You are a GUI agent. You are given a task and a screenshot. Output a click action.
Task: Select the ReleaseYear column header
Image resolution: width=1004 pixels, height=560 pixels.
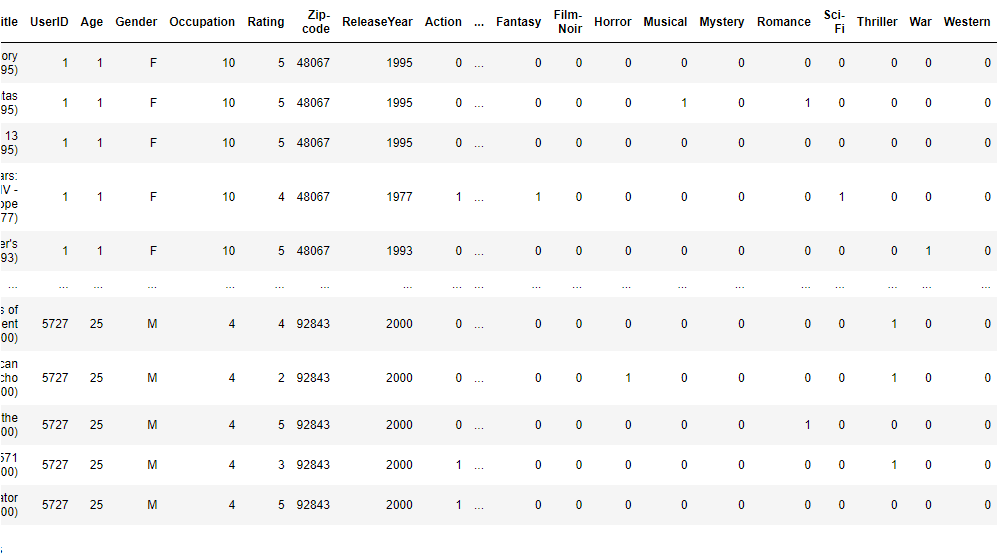(377, 22)
